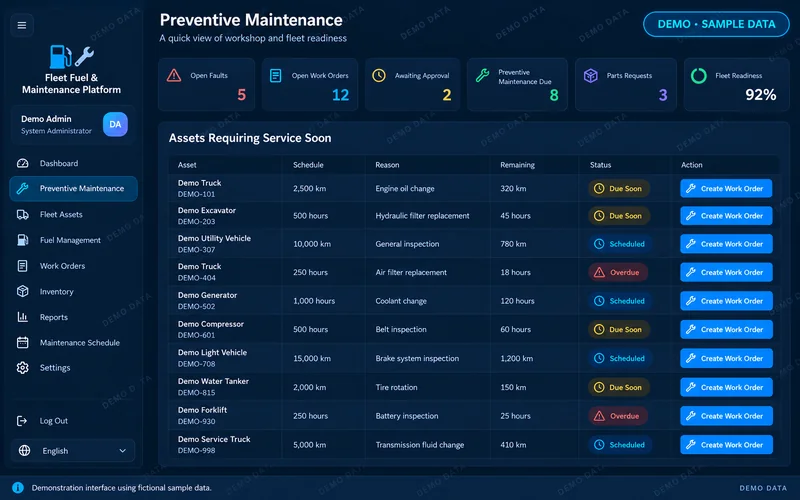Navigate to Work Orders
This screenshot has width=800, height=500.
point(73,266)
